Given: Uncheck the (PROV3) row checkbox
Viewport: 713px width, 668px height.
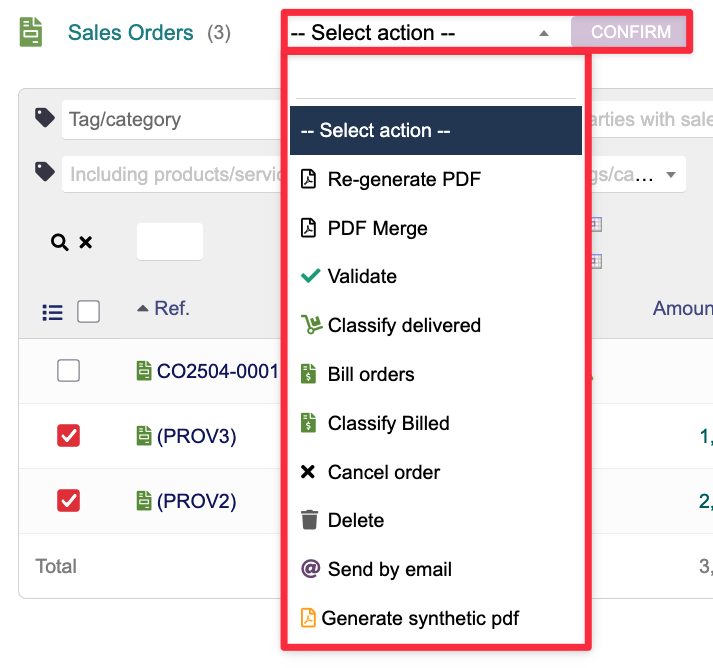Looking at the screenshot, I should click(x=68, y=436).
